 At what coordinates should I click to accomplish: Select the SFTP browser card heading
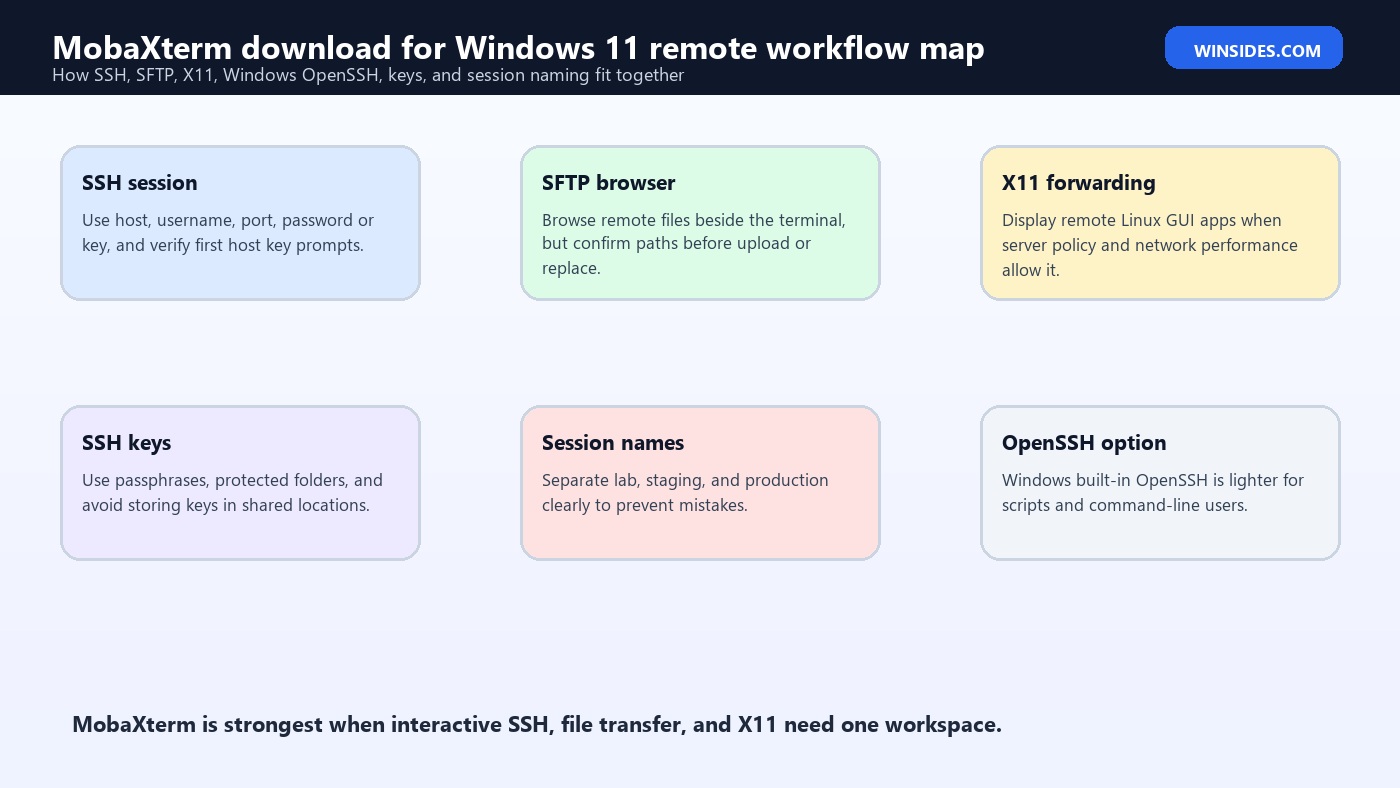(608, 183)
